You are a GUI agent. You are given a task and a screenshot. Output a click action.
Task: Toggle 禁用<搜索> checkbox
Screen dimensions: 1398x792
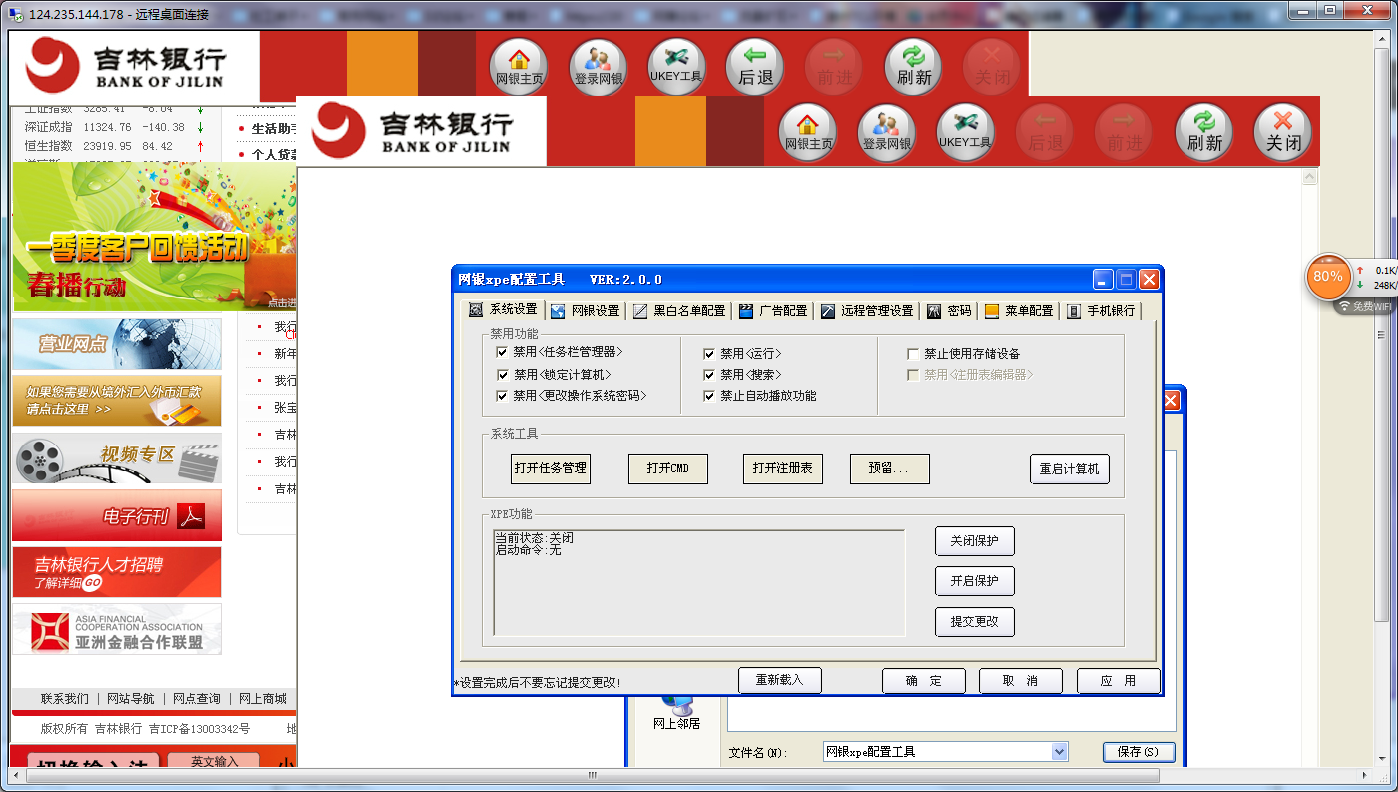coord(709,374)
